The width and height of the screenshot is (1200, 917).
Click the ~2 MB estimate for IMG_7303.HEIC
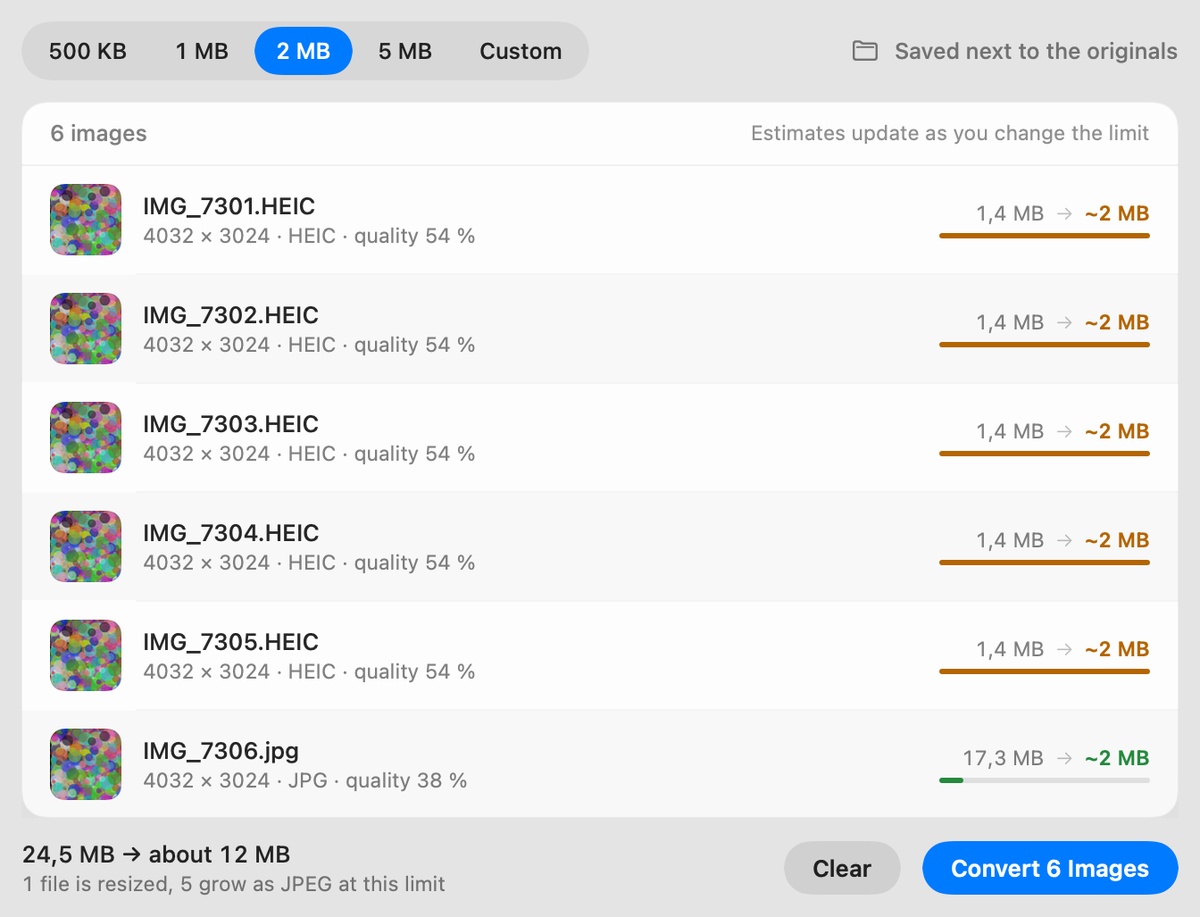(x=1117, y=431)
